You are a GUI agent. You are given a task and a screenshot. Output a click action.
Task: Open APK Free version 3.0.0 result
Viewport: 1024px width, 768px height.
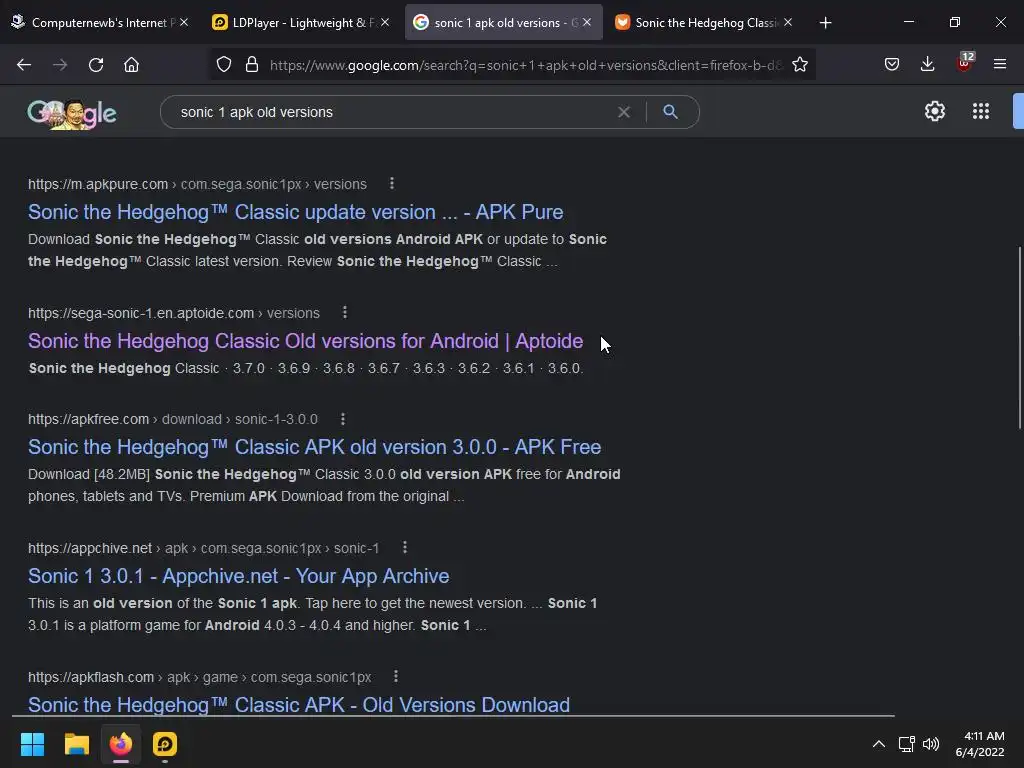pos(315,447)
